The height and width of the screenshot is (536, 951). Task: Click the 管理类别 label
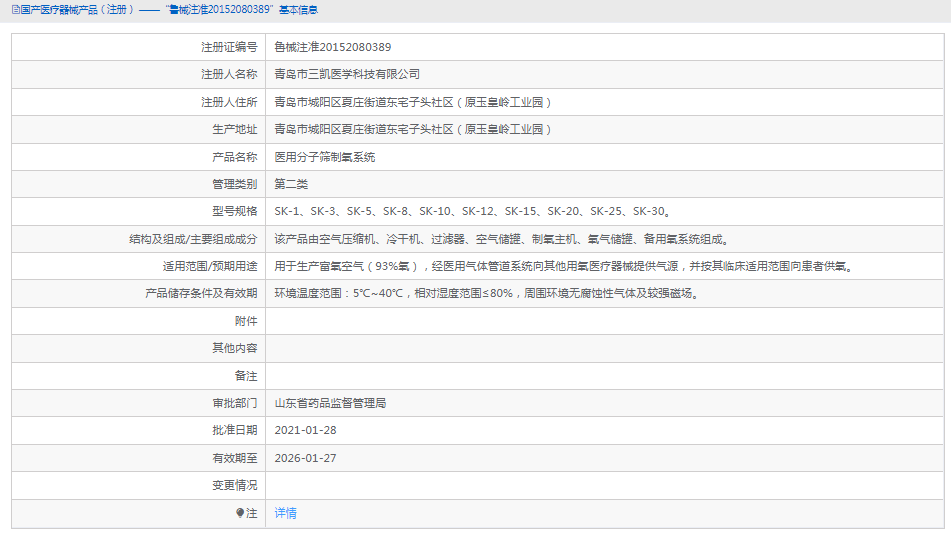tap(235, 184)
